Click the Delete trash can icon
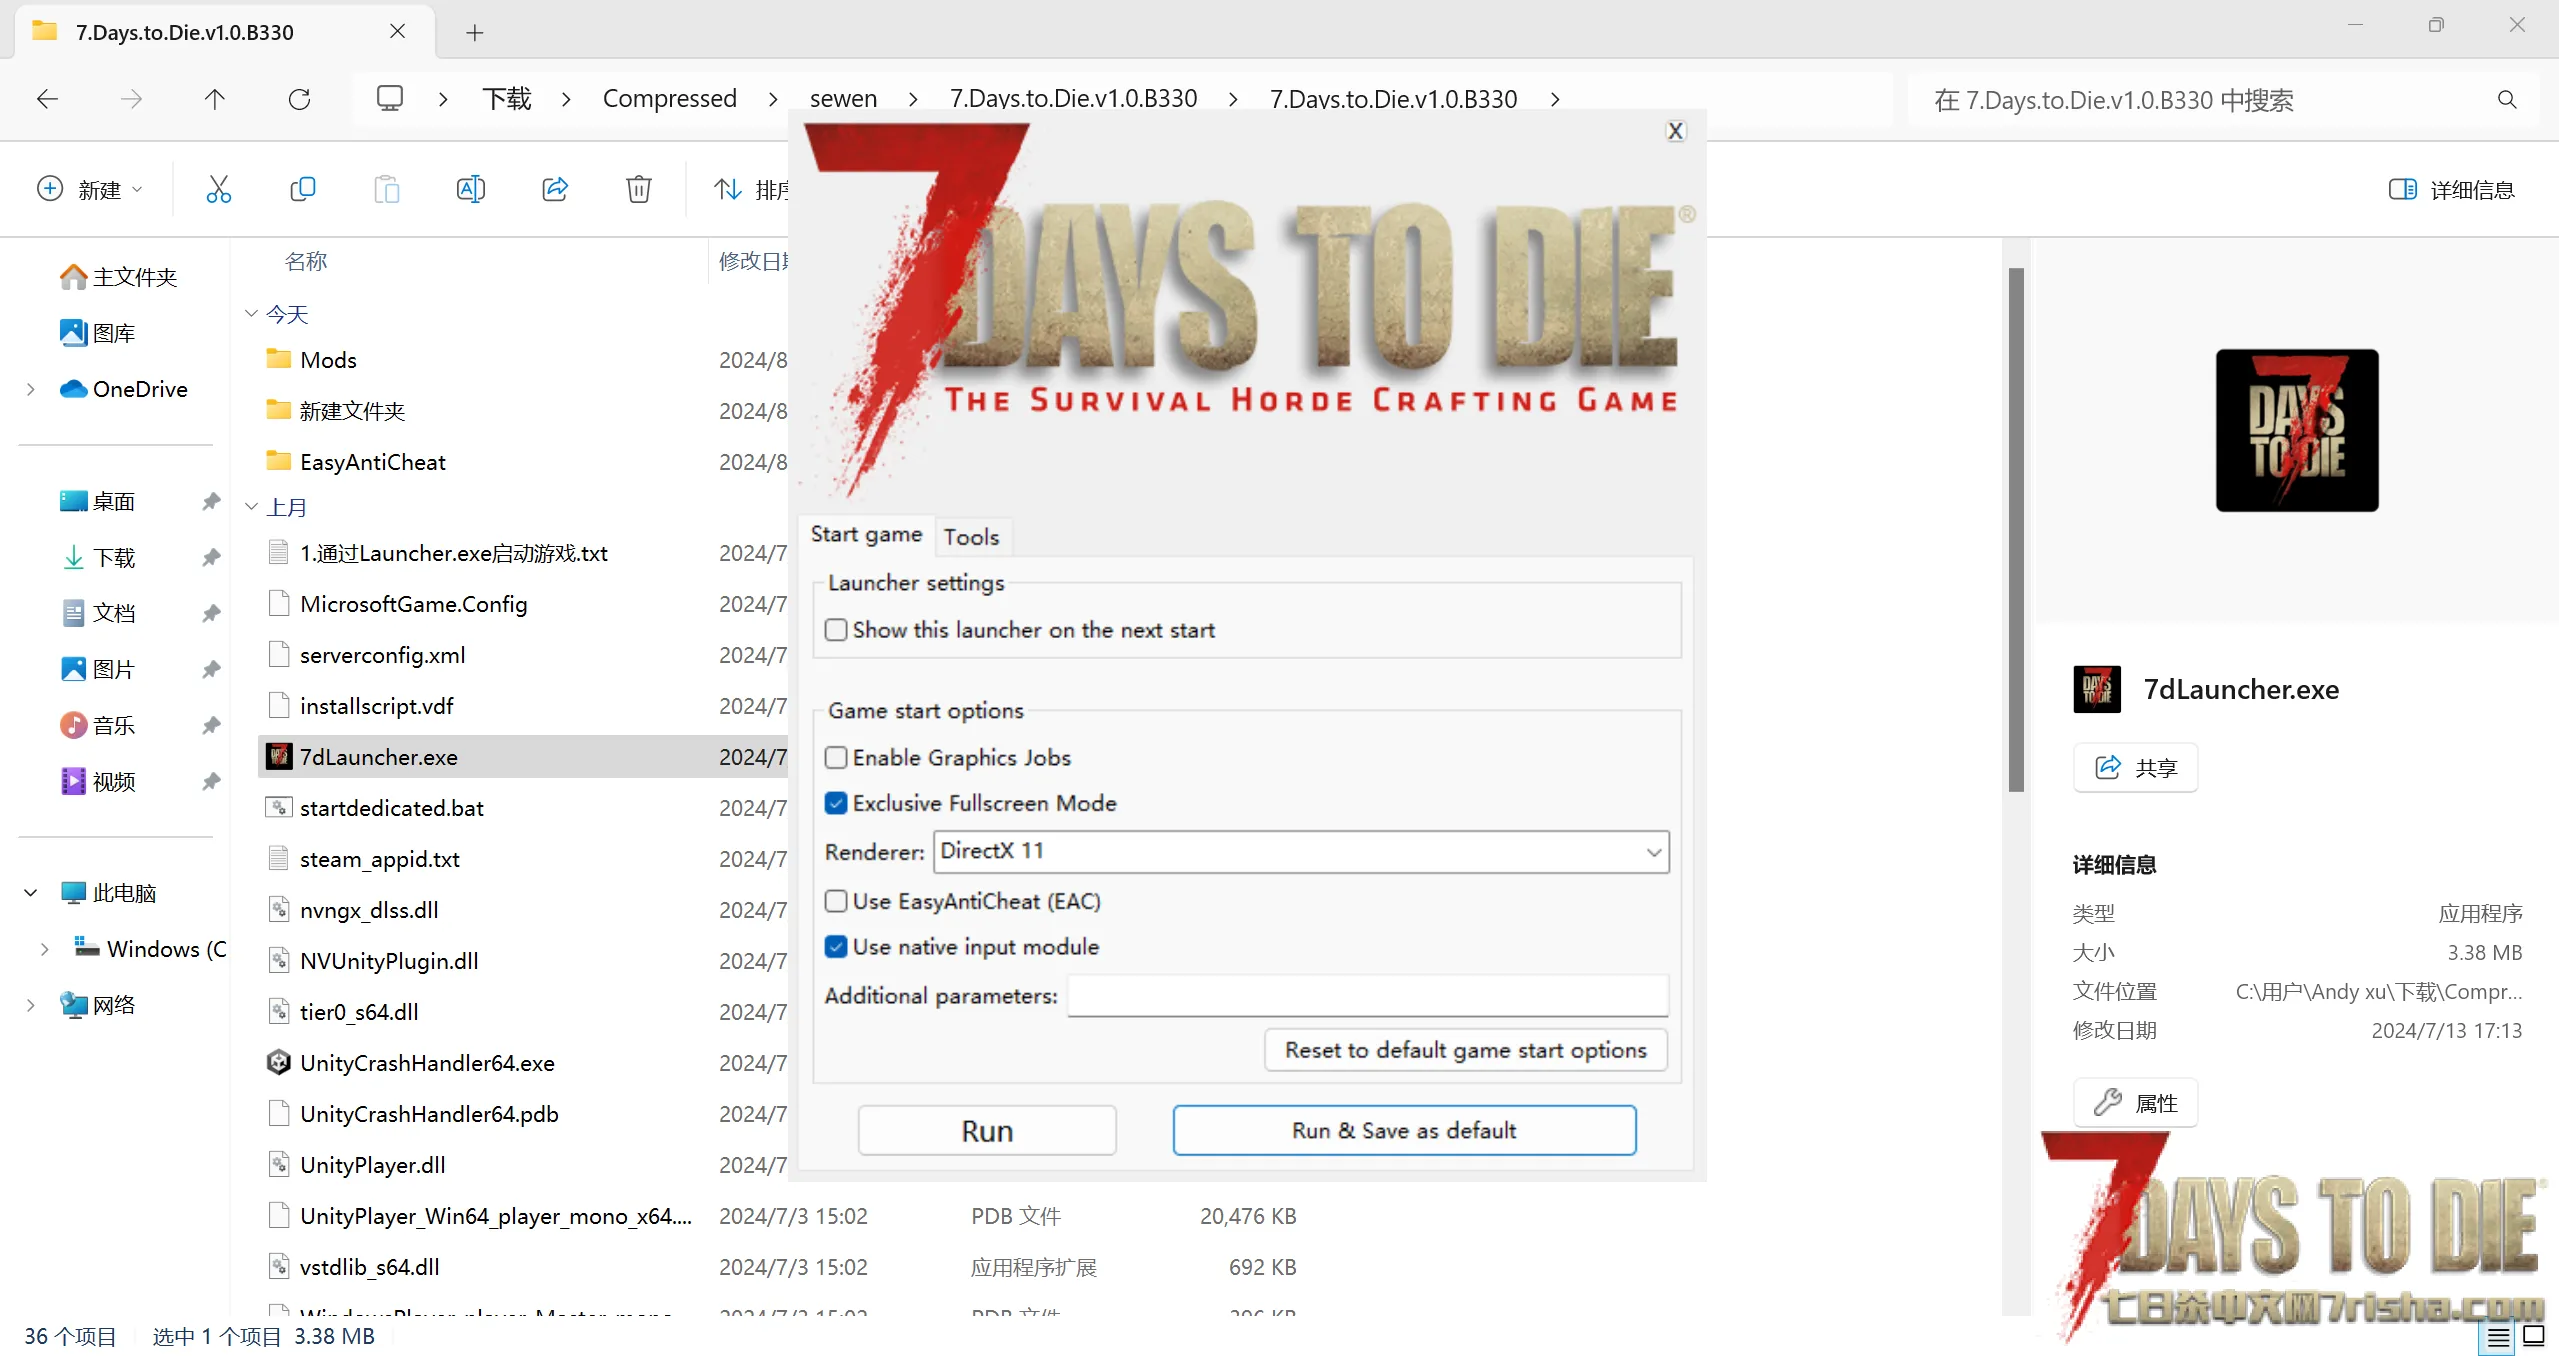The height and width of the screenshot is (1356, 2559). pyautogui.click(x=638, y=189)
